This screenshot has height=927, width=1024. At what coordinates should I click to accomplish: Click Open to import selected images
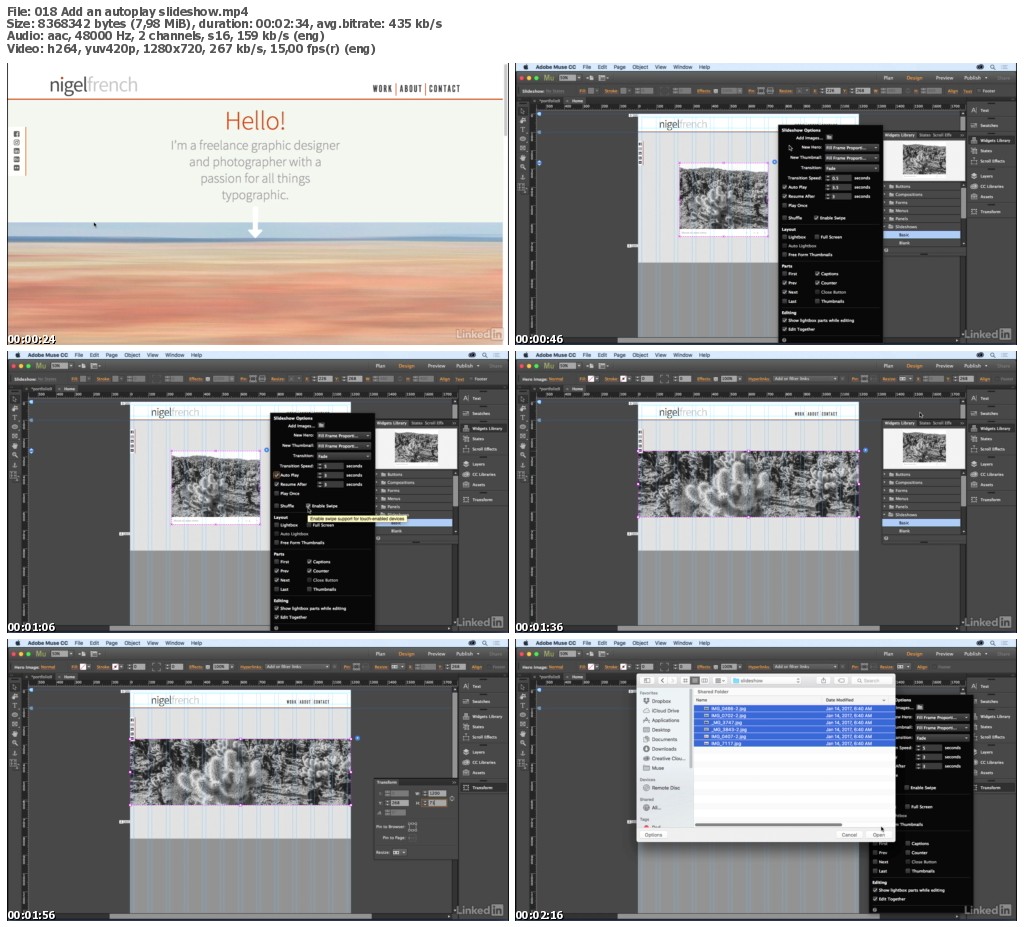[x=879, y=835]
